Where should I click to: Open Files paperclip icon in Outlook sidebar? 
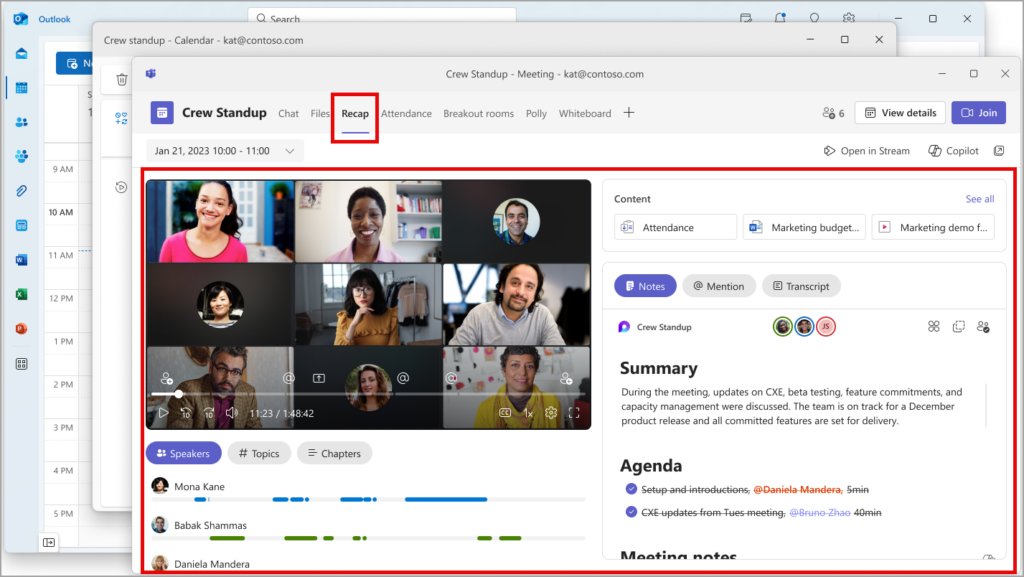(x=22, y=191)
